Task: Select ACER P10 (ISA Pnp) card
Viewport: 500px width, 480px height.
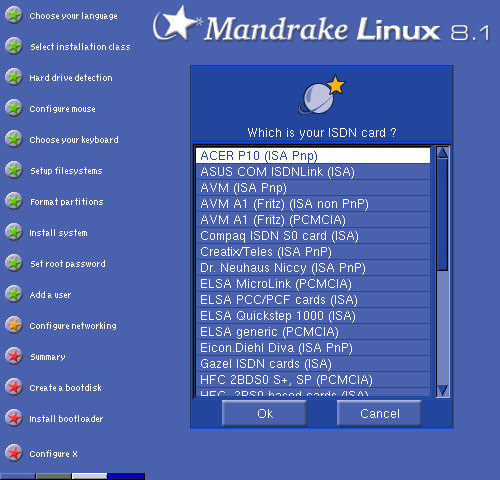Action: click(x=313, y=156)
